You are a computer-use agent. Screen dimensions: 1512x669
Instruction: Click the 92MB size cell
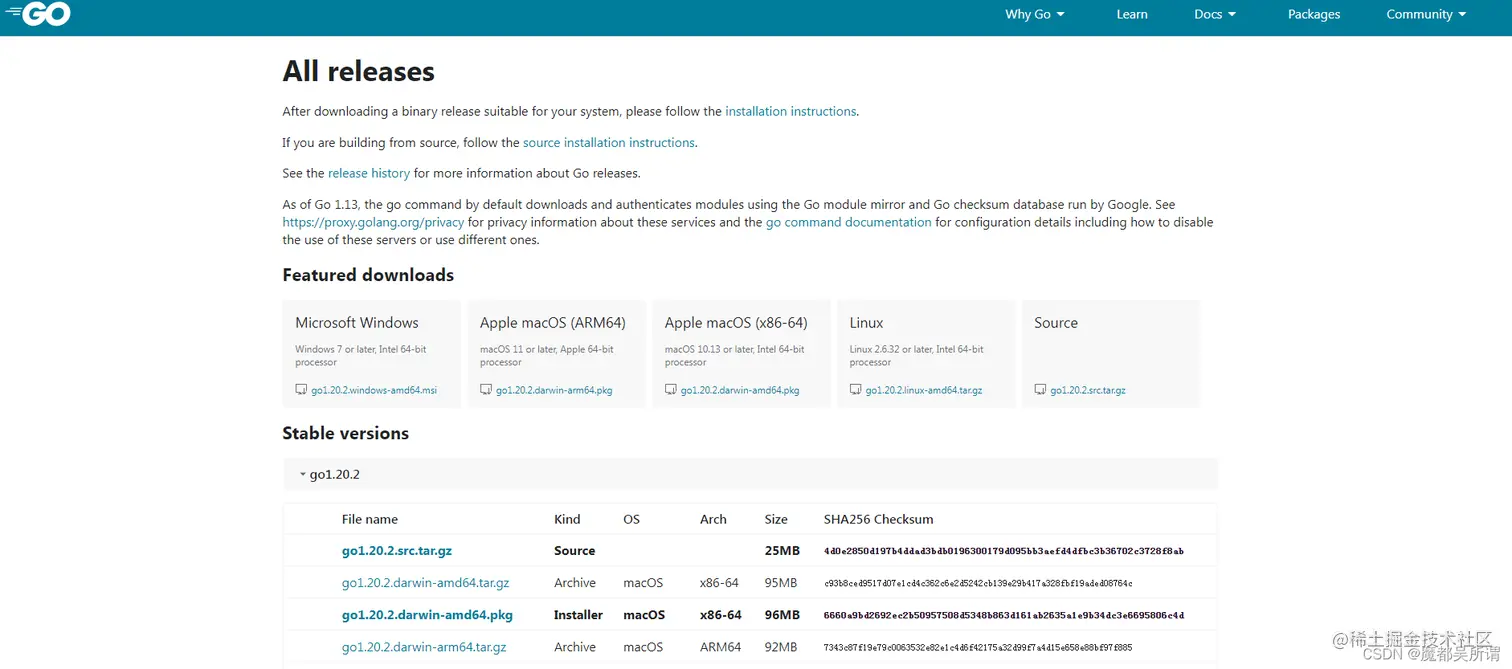(x=780, y=647)
